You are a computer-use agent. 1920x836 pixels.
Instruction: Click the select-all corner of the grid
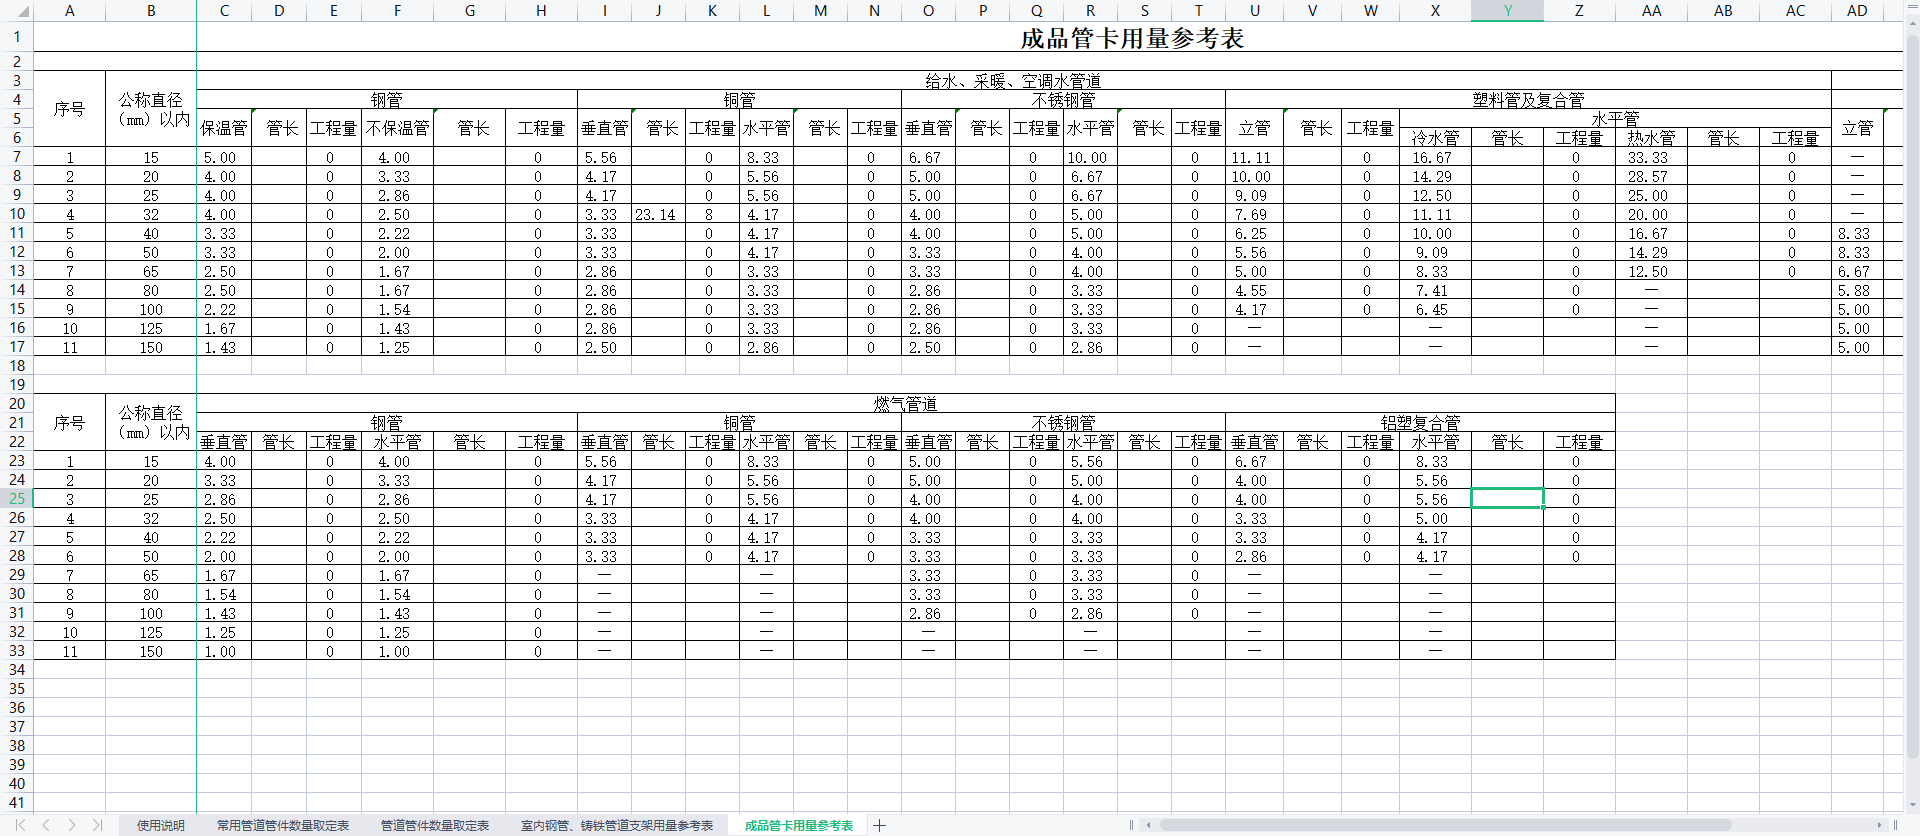pyautogui.click(x=16, y=11)
